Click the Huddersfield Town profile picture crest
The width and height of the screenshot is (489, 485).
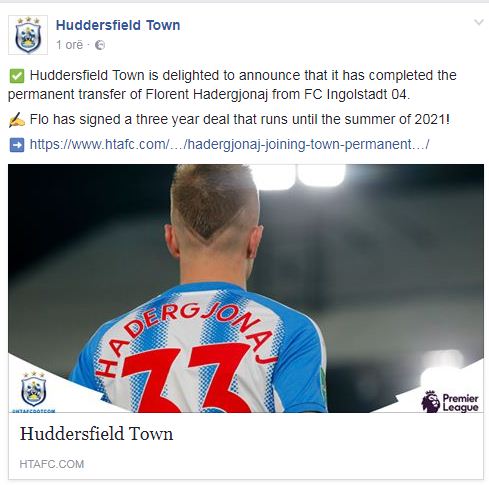(28, 35)
